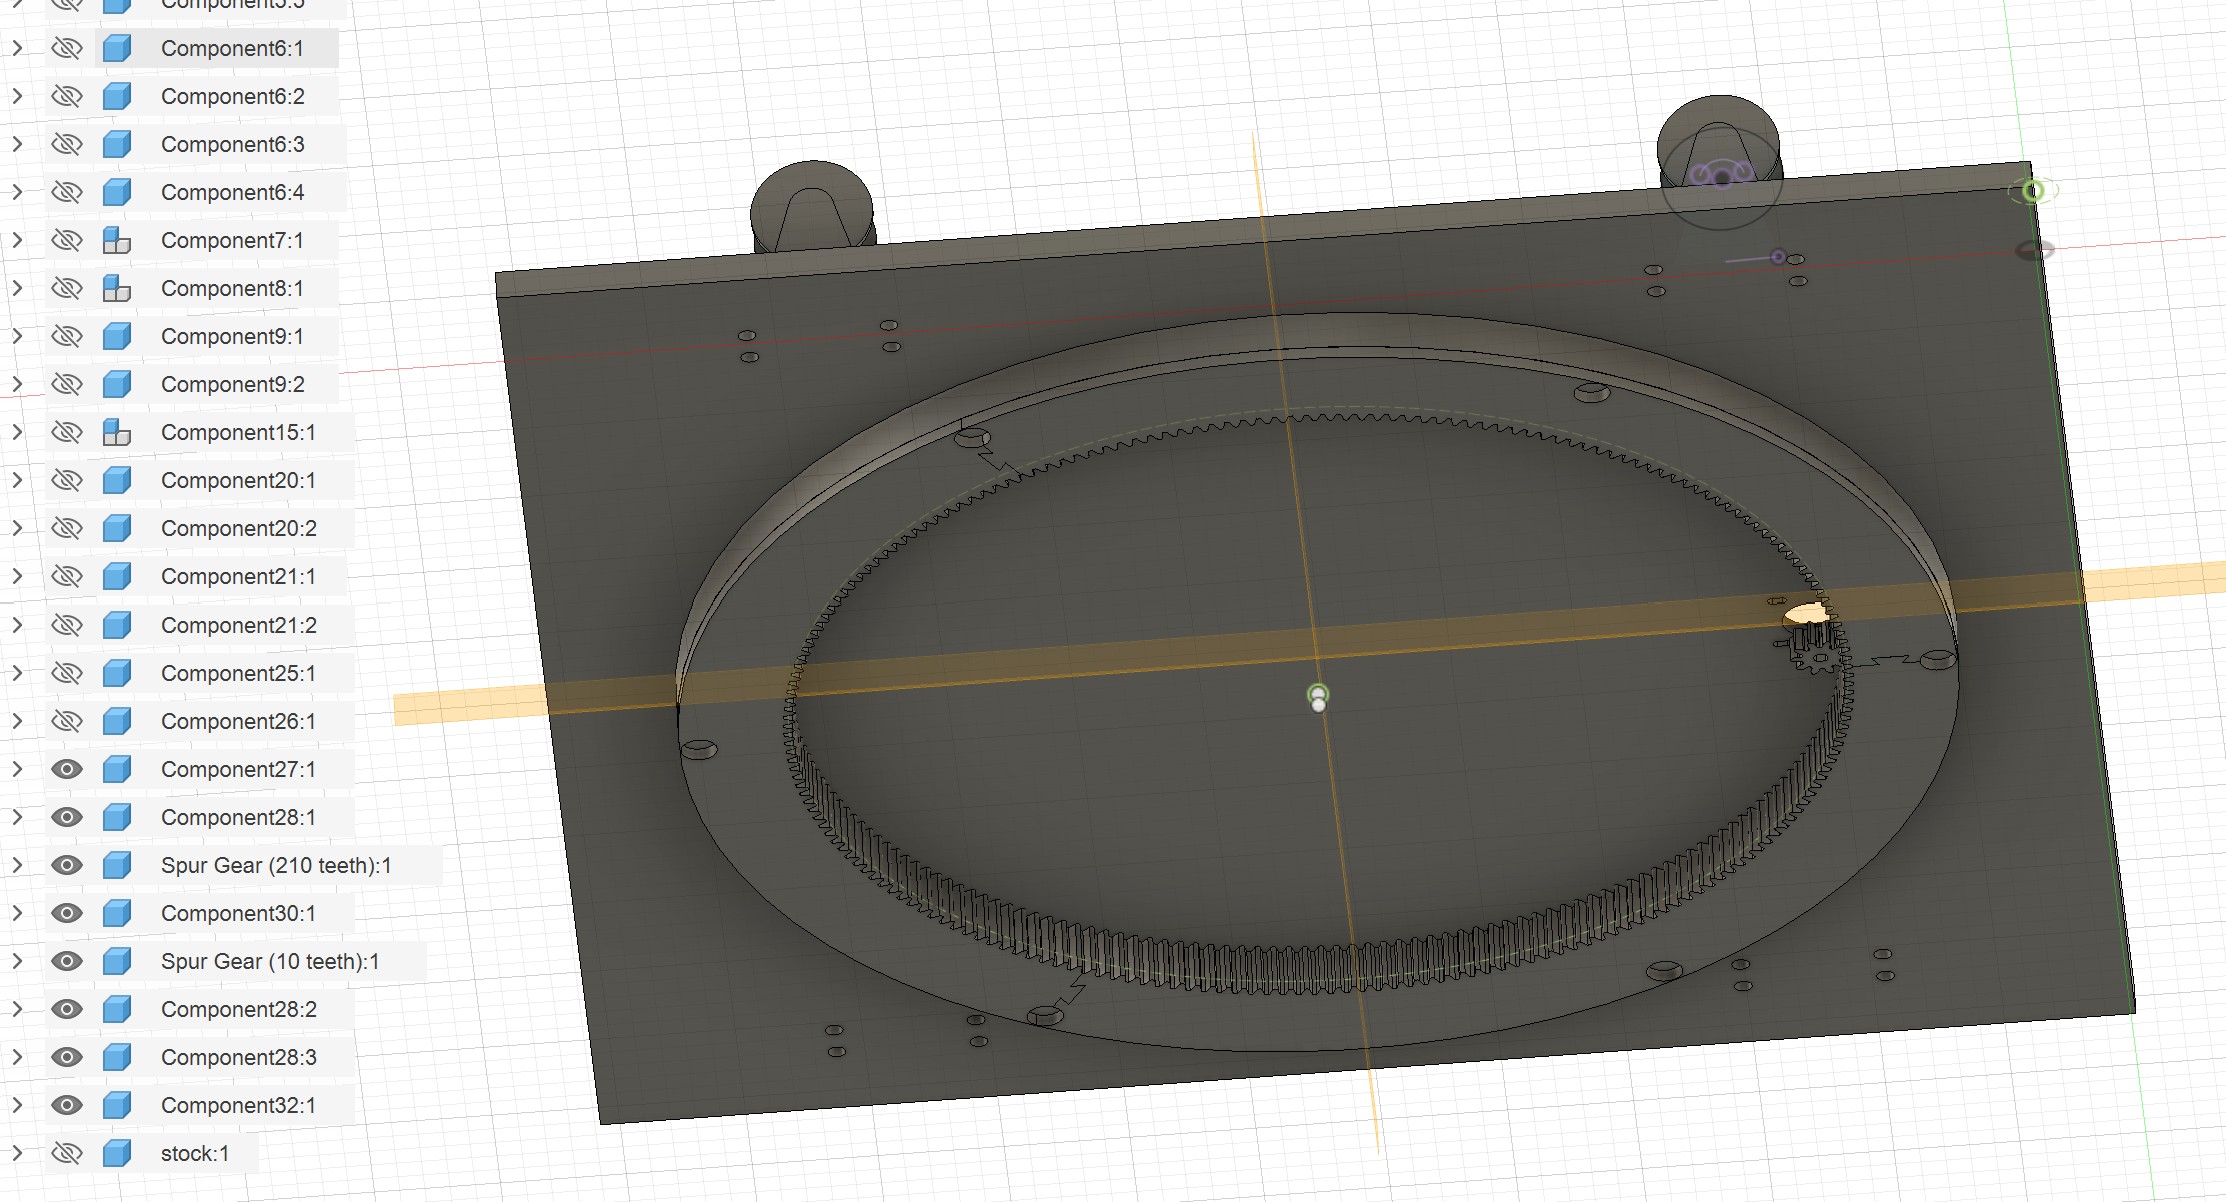Expand the Component28:3 tree node
2226x1202 pixels.
pyautogui.click(x=17, y=1057)
